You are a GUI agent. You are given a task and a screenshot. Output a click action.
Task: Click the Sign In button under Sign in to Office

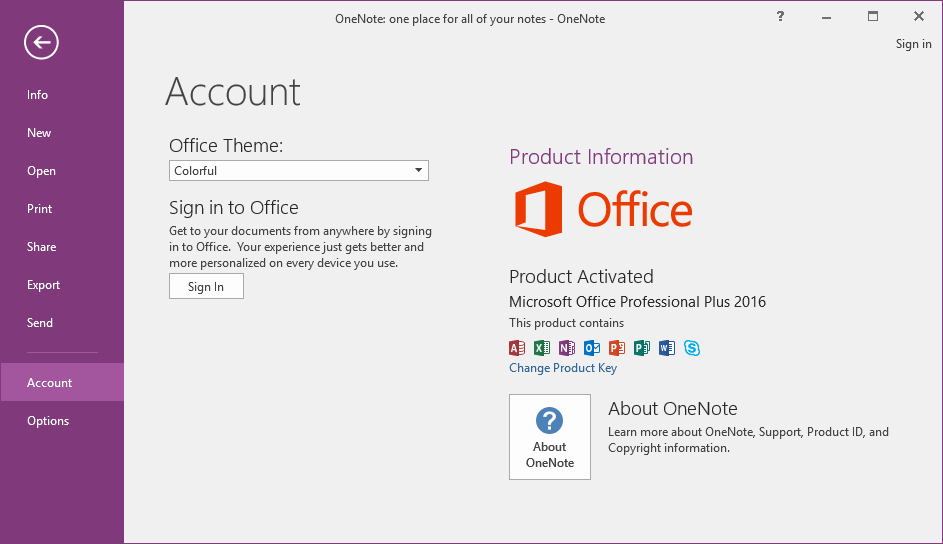point(206,286)
